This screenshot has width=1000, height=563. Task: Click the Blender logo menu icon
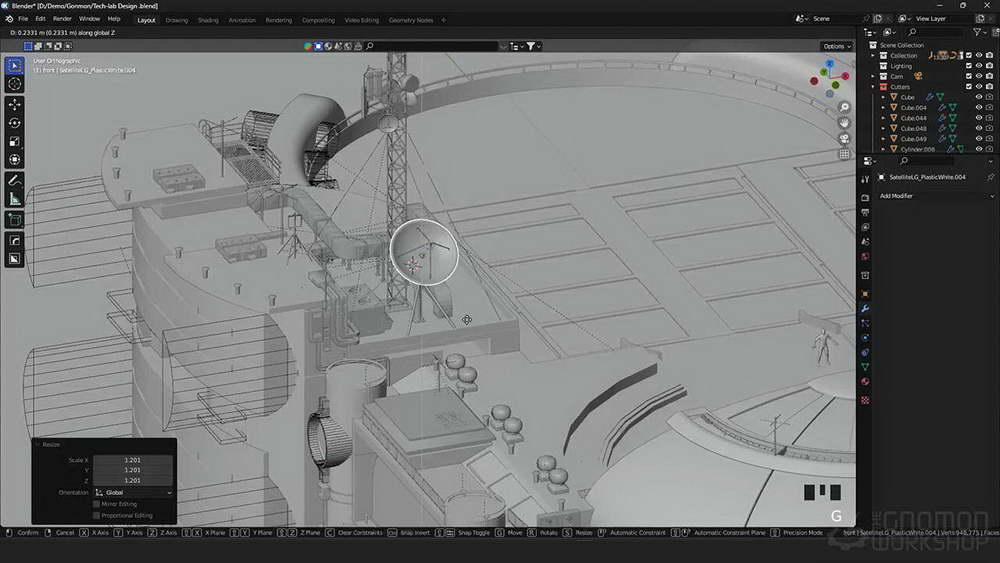9,19
